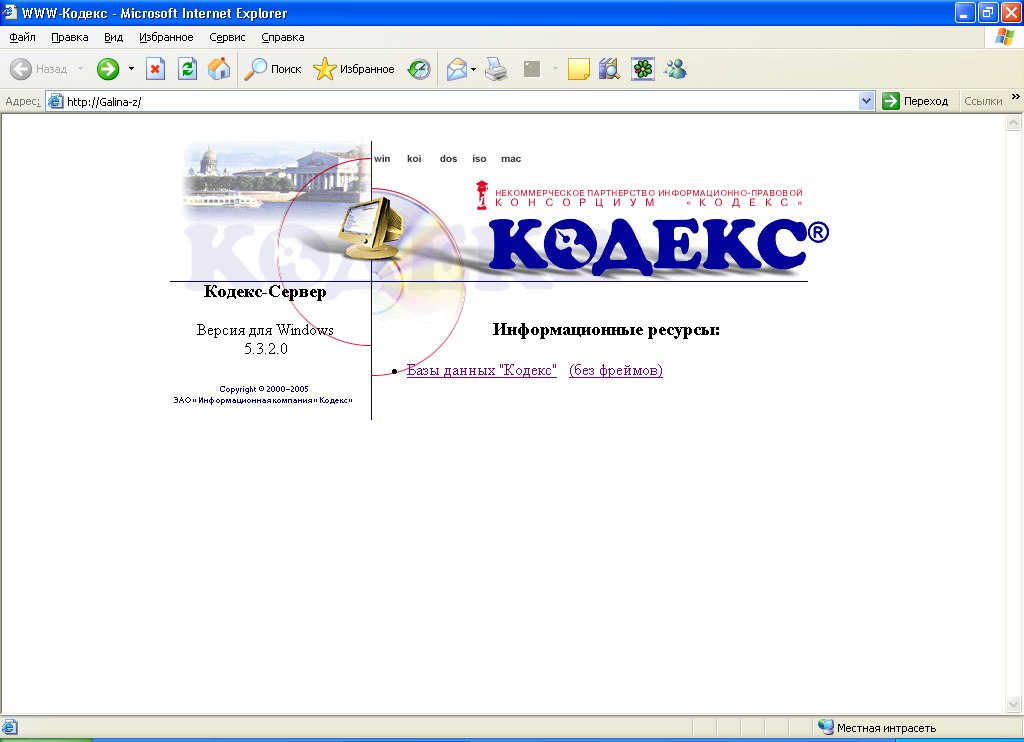This screenshot has width=1024, height=742.
Task: Open Back button history dropdown arrow
Action: pos(80,69)
